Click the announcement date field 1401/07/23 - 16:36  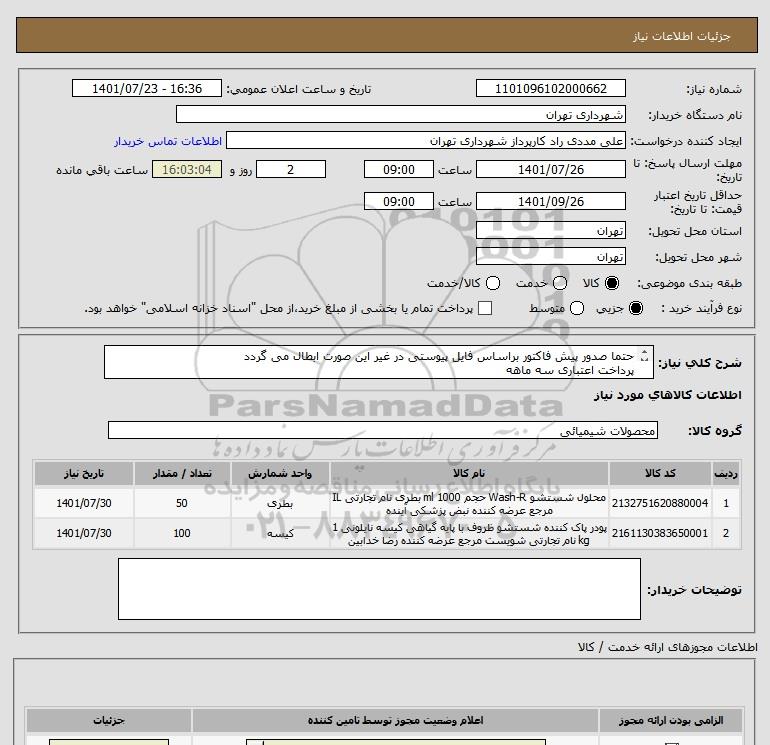pyautogui.click(x=147, y=88)
